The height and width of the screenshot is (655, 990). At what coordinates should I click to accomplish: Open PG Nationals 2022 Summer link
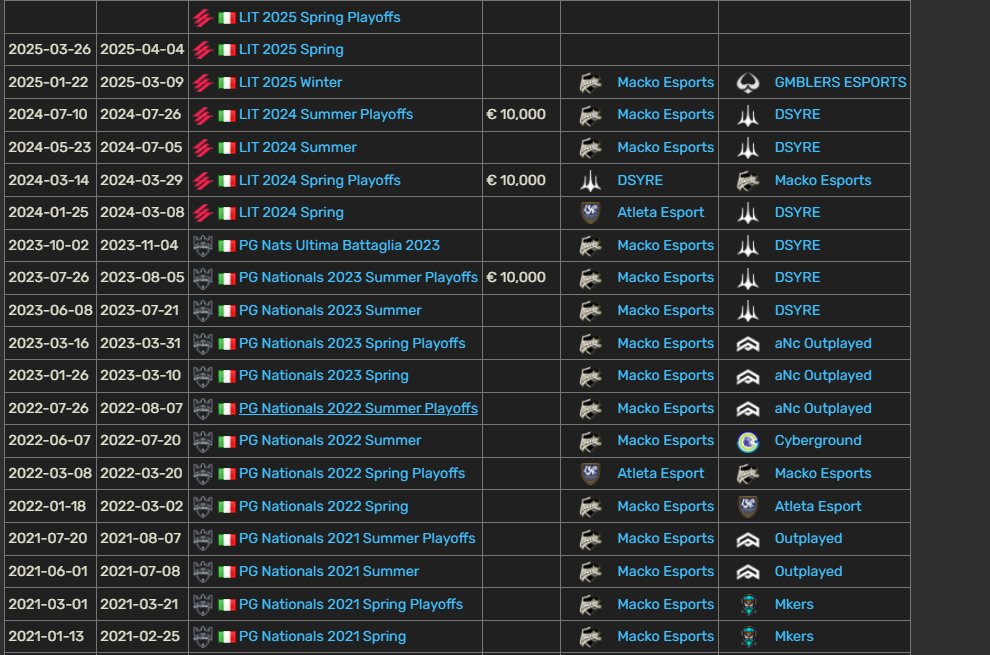point(330,440)
